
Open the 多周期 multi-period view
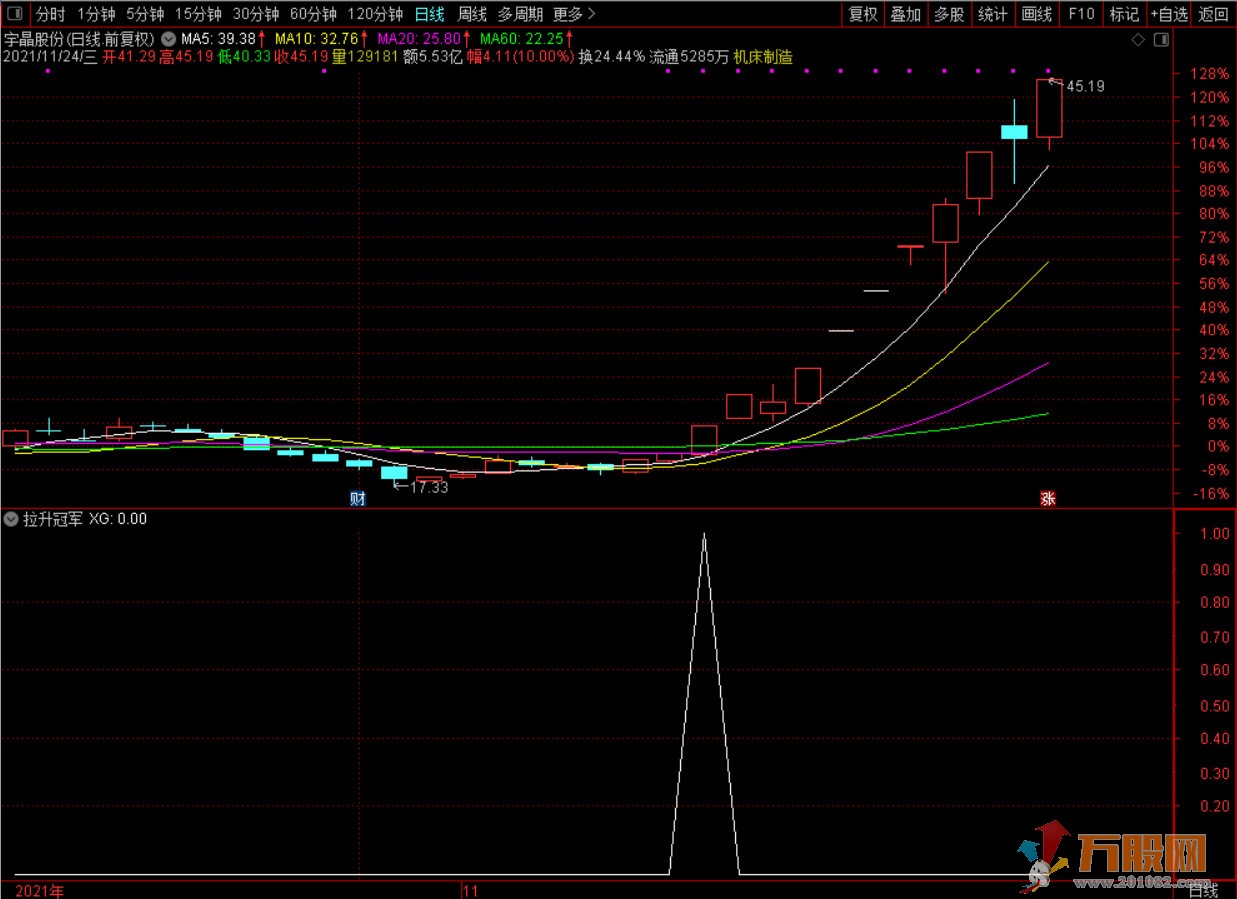click(521, 14)
